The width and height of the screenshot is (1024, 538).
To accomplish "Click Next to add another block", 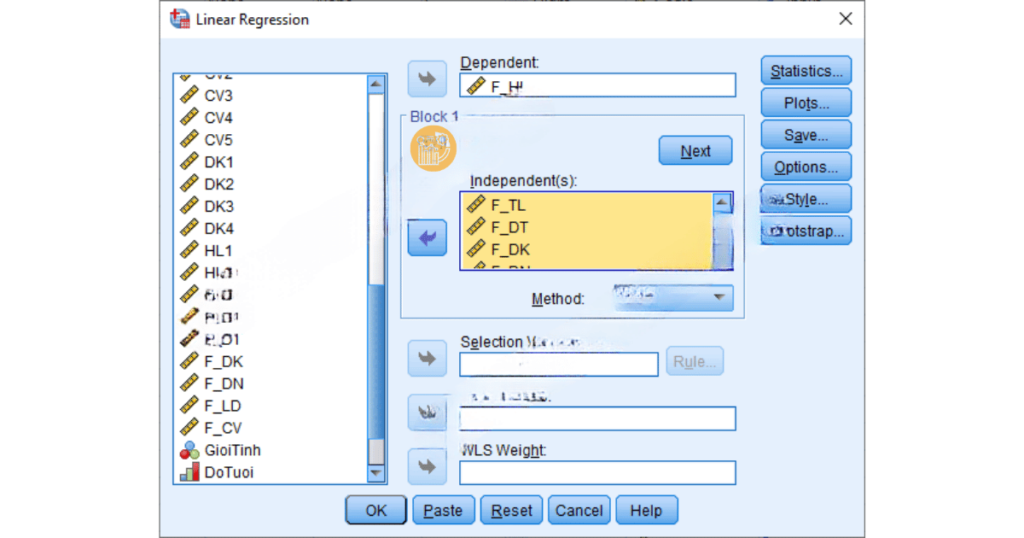I will click(x=695, y=151).
